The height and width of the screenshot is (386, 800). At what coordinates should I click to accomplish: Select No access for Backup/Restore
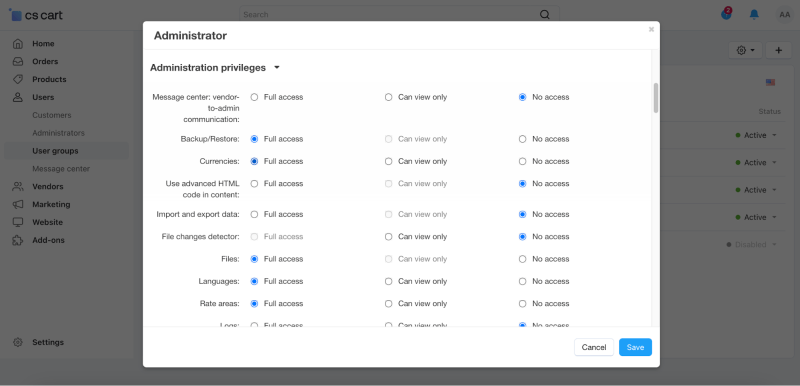point(522,139)
